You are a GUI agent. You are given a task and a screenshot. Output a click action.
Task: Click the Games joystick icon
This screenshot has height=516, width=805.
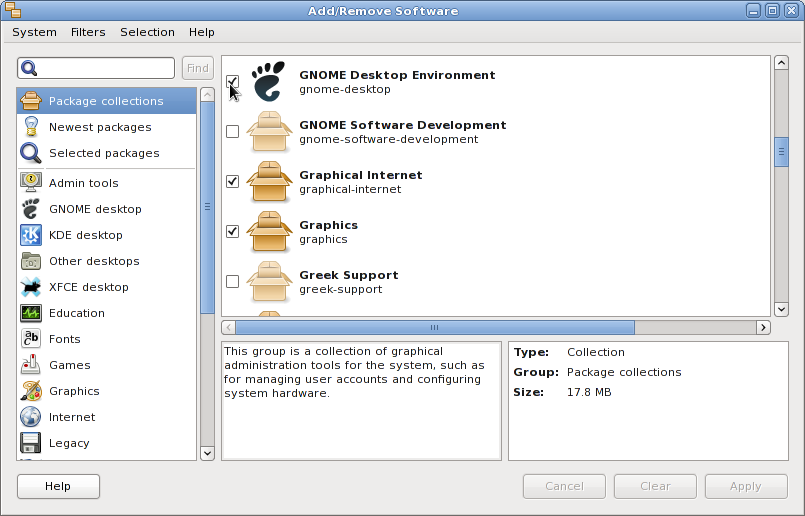[31, 365]
